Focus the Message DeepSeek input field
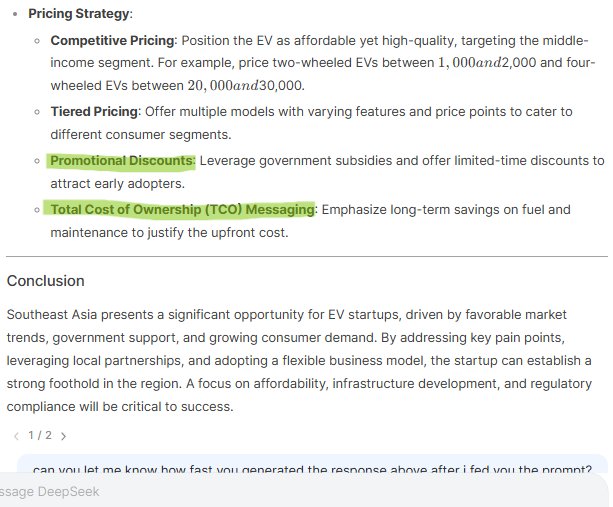The image size is (613, 507). tap(300, 492)
